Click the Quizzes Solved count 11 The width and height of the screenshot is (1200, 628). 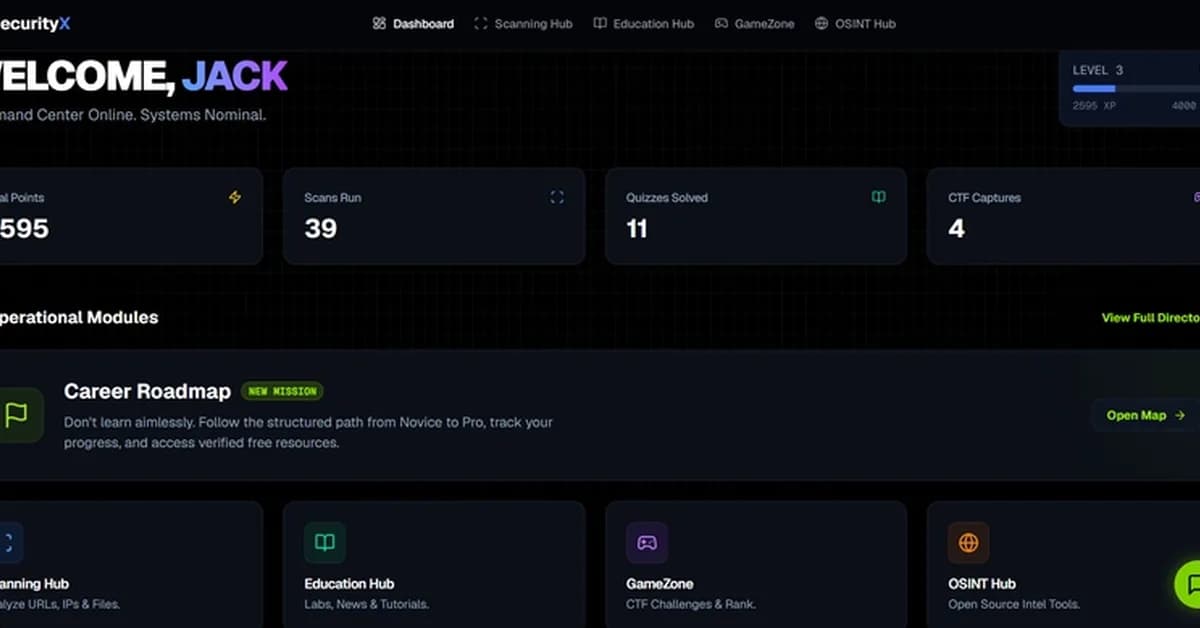(636, 229)
